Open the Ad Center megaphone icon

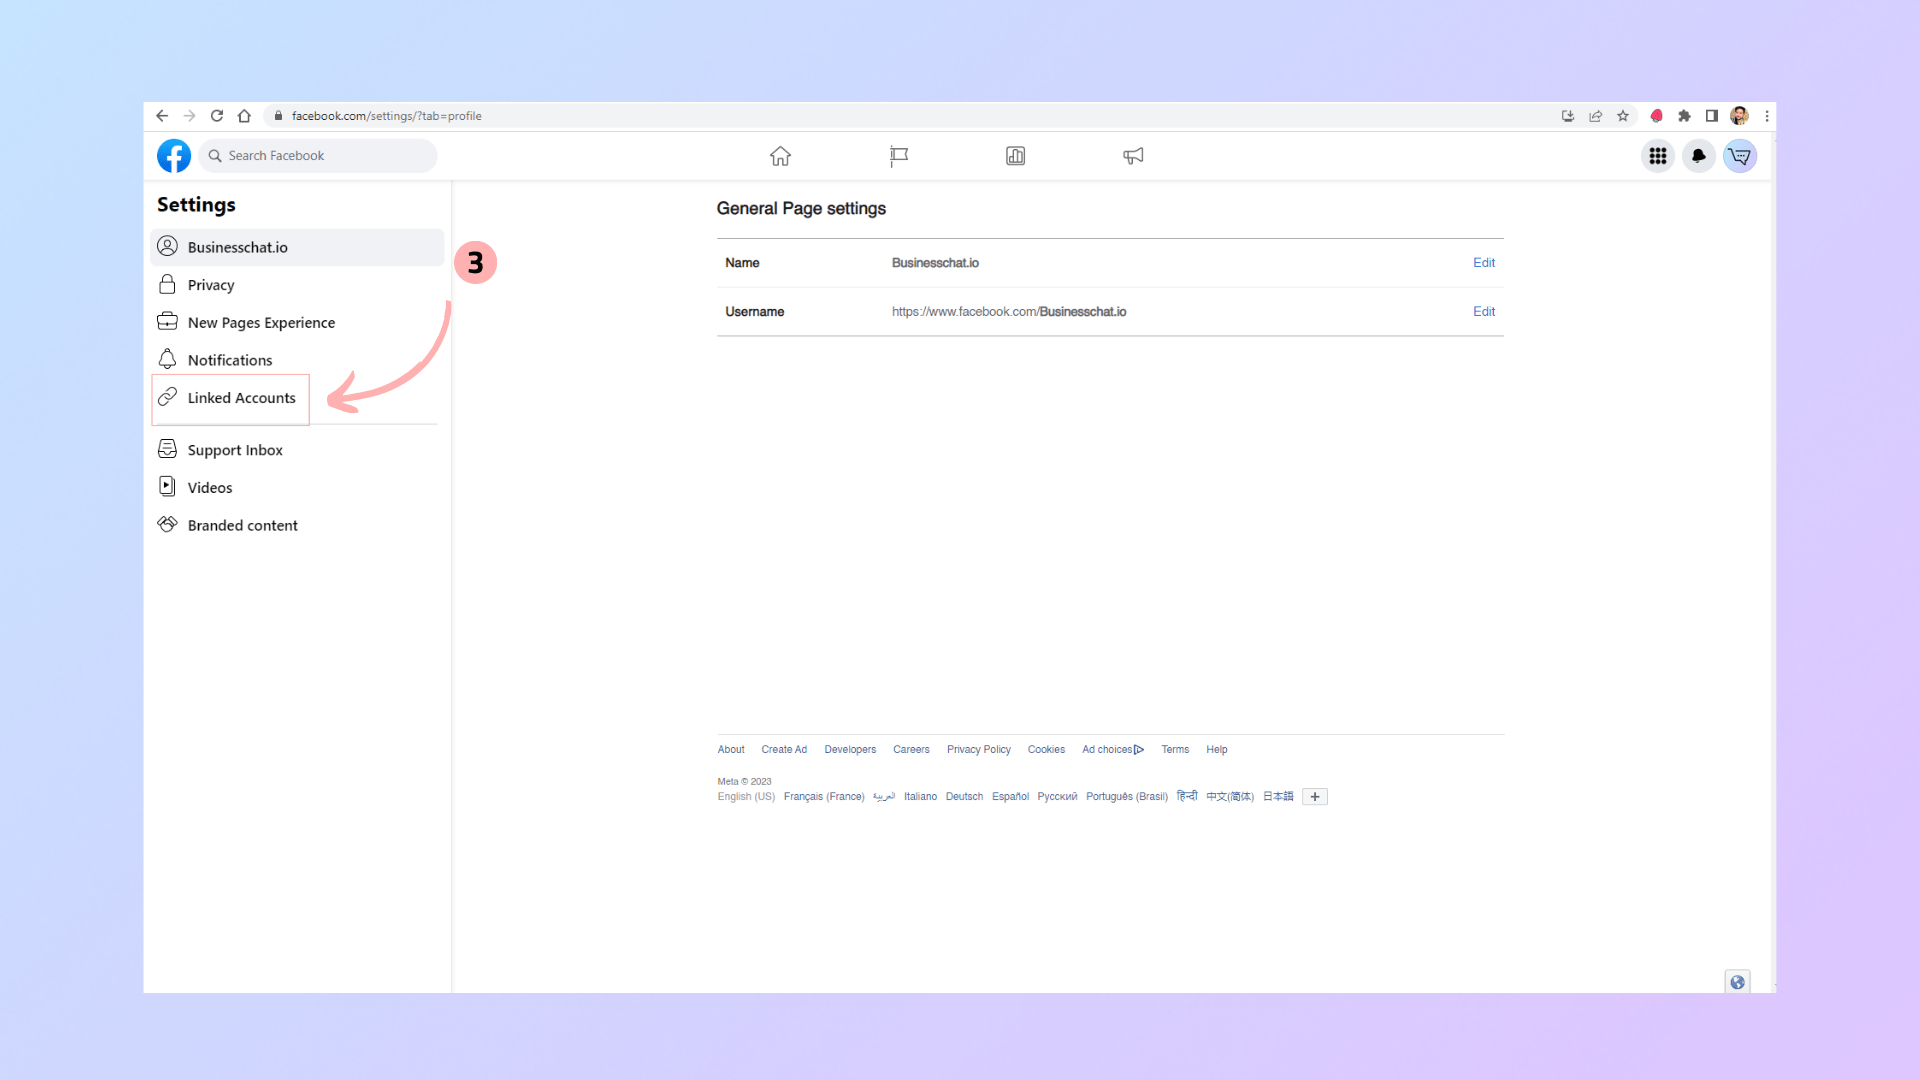1133,156
